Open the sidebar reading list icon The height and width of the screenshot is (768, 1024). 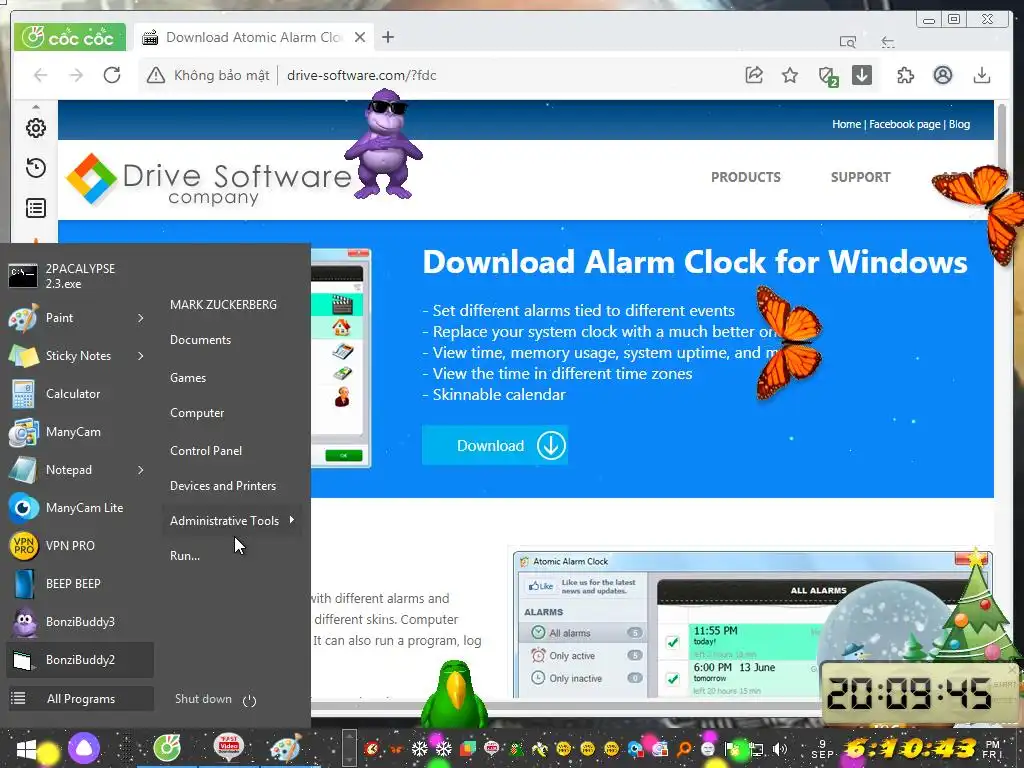(x=36, y=208)
